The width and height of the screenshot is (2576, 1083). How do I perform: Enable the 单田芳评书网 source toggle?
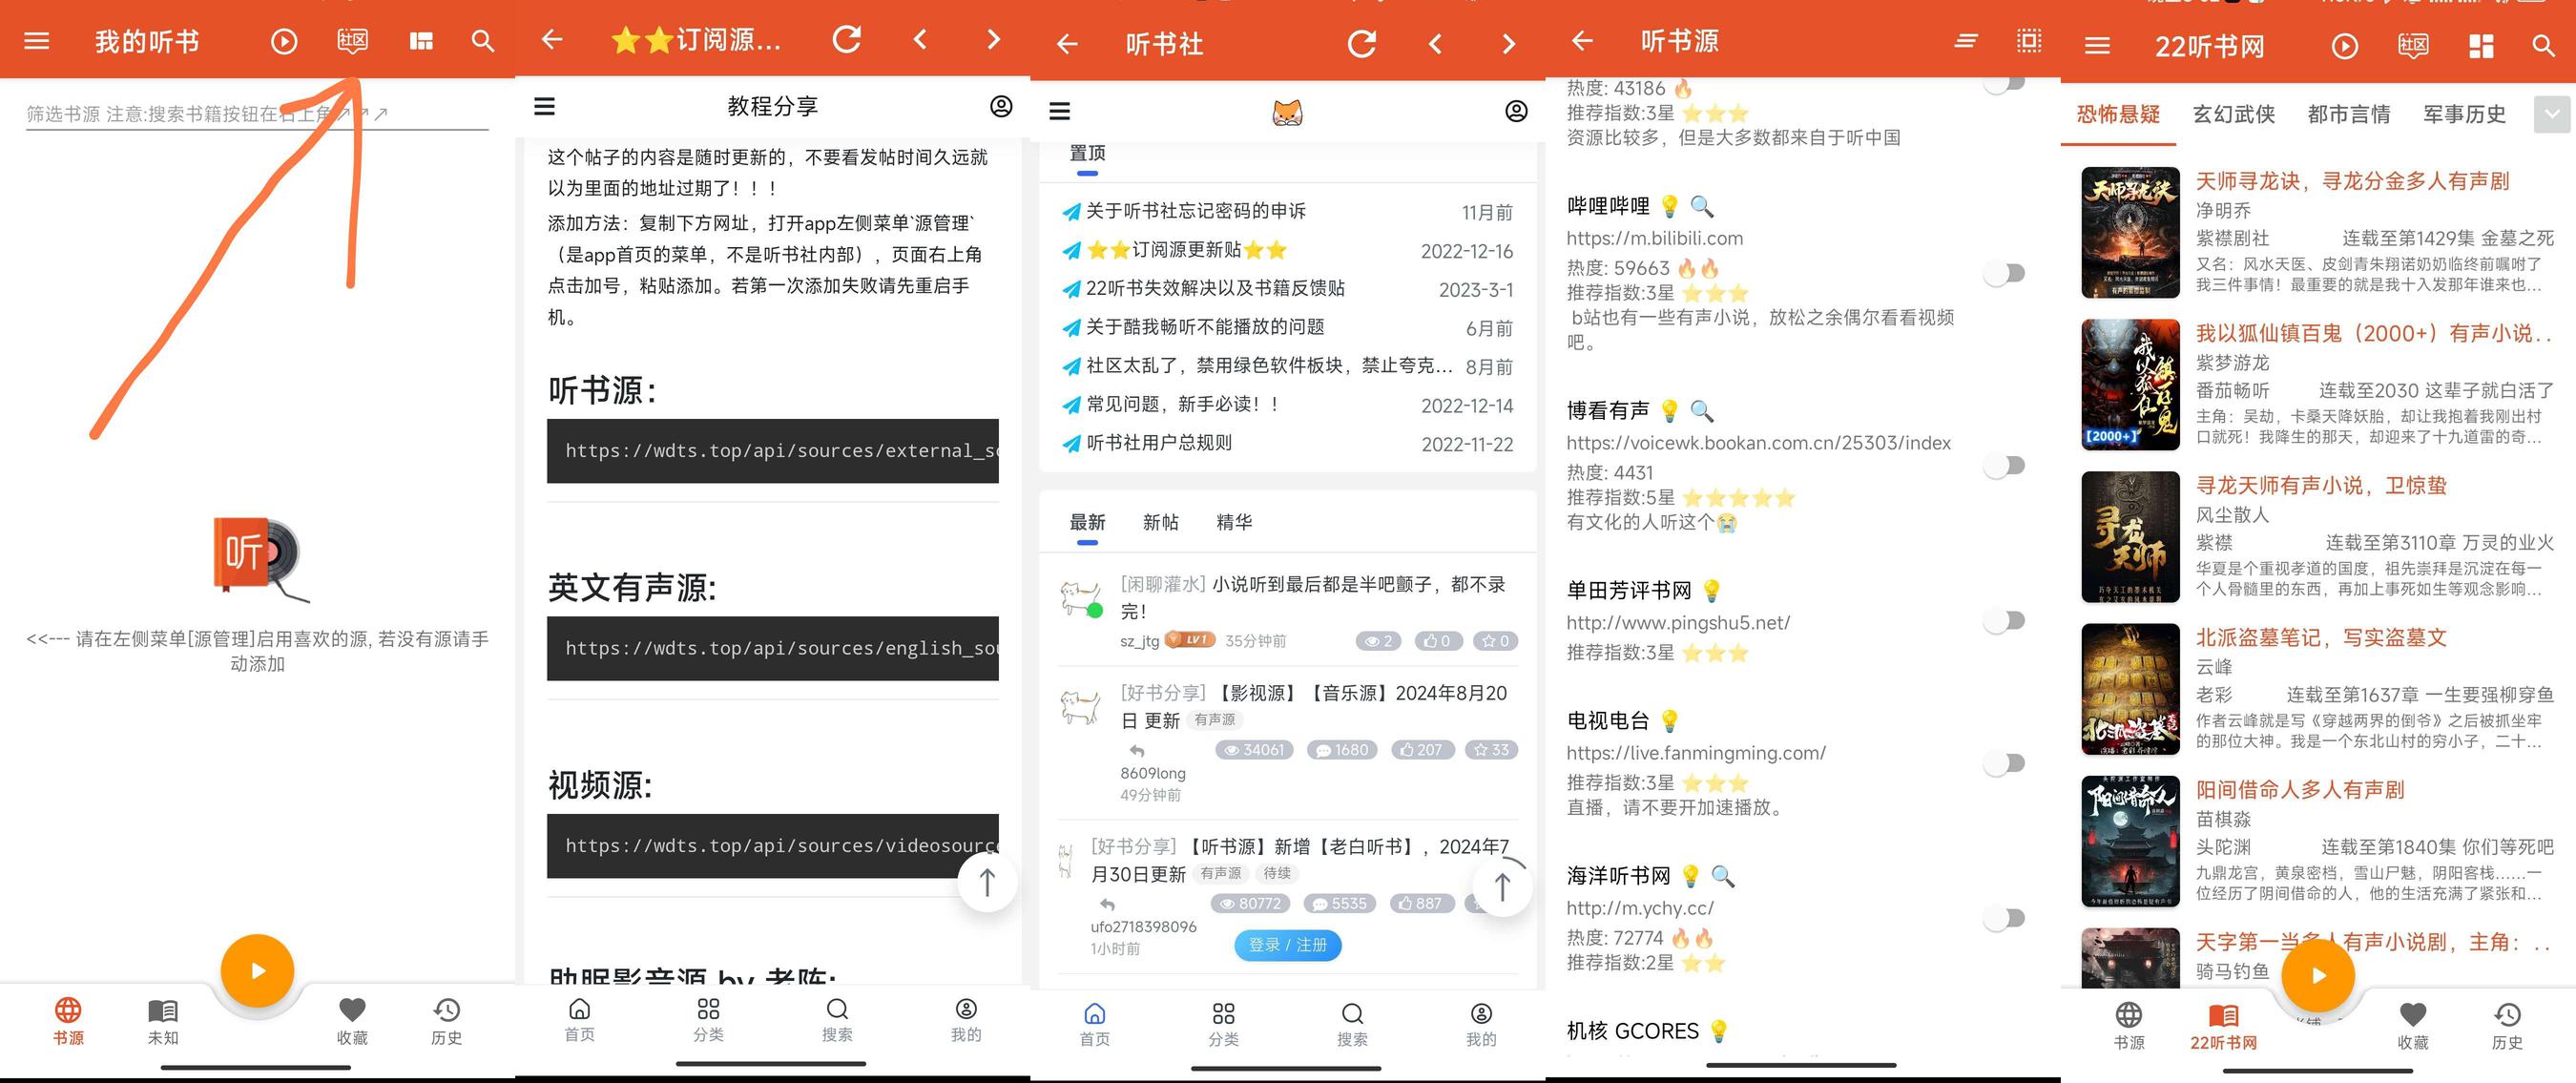tap(2005, 621)
